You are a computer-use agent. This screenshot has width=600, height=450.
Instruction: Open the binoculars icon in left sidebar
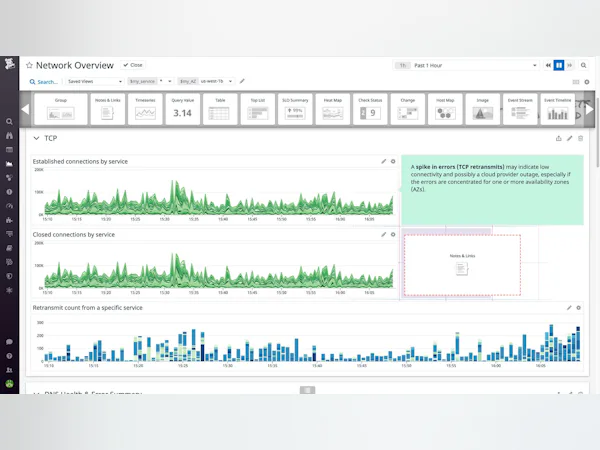tap(10, 135)
